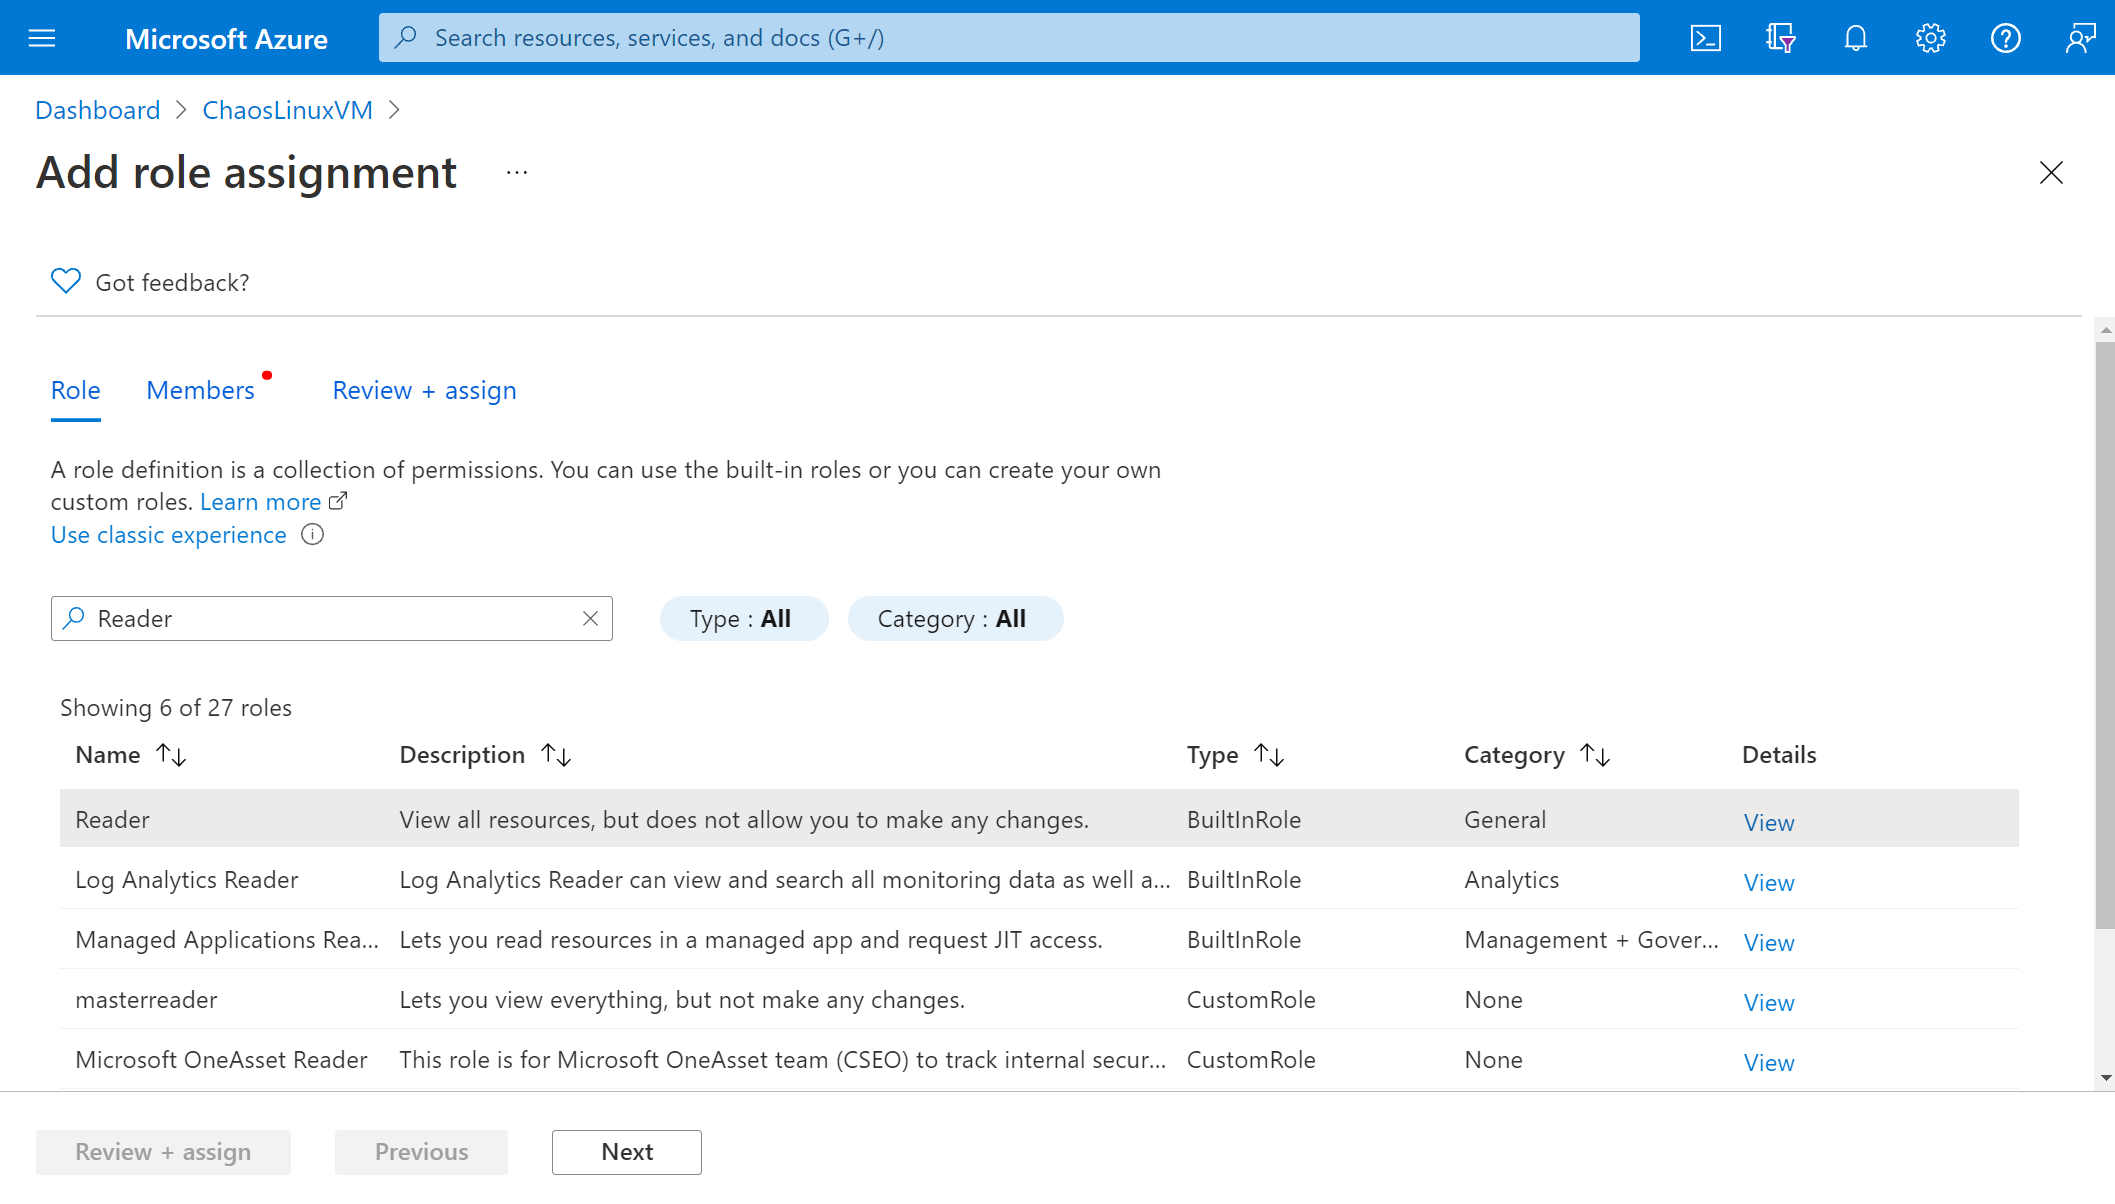Select the Role tab
2115x1204 pixels.
tap(76, 389)
